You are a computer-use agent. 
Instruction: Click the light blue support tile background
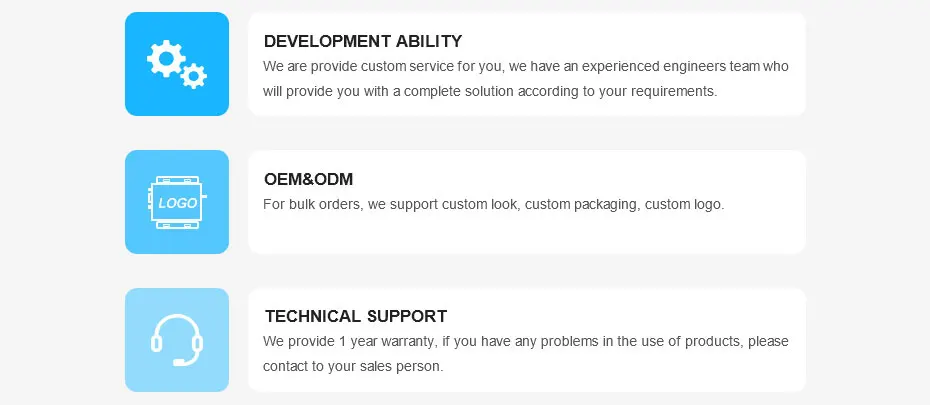coord(143,374)
